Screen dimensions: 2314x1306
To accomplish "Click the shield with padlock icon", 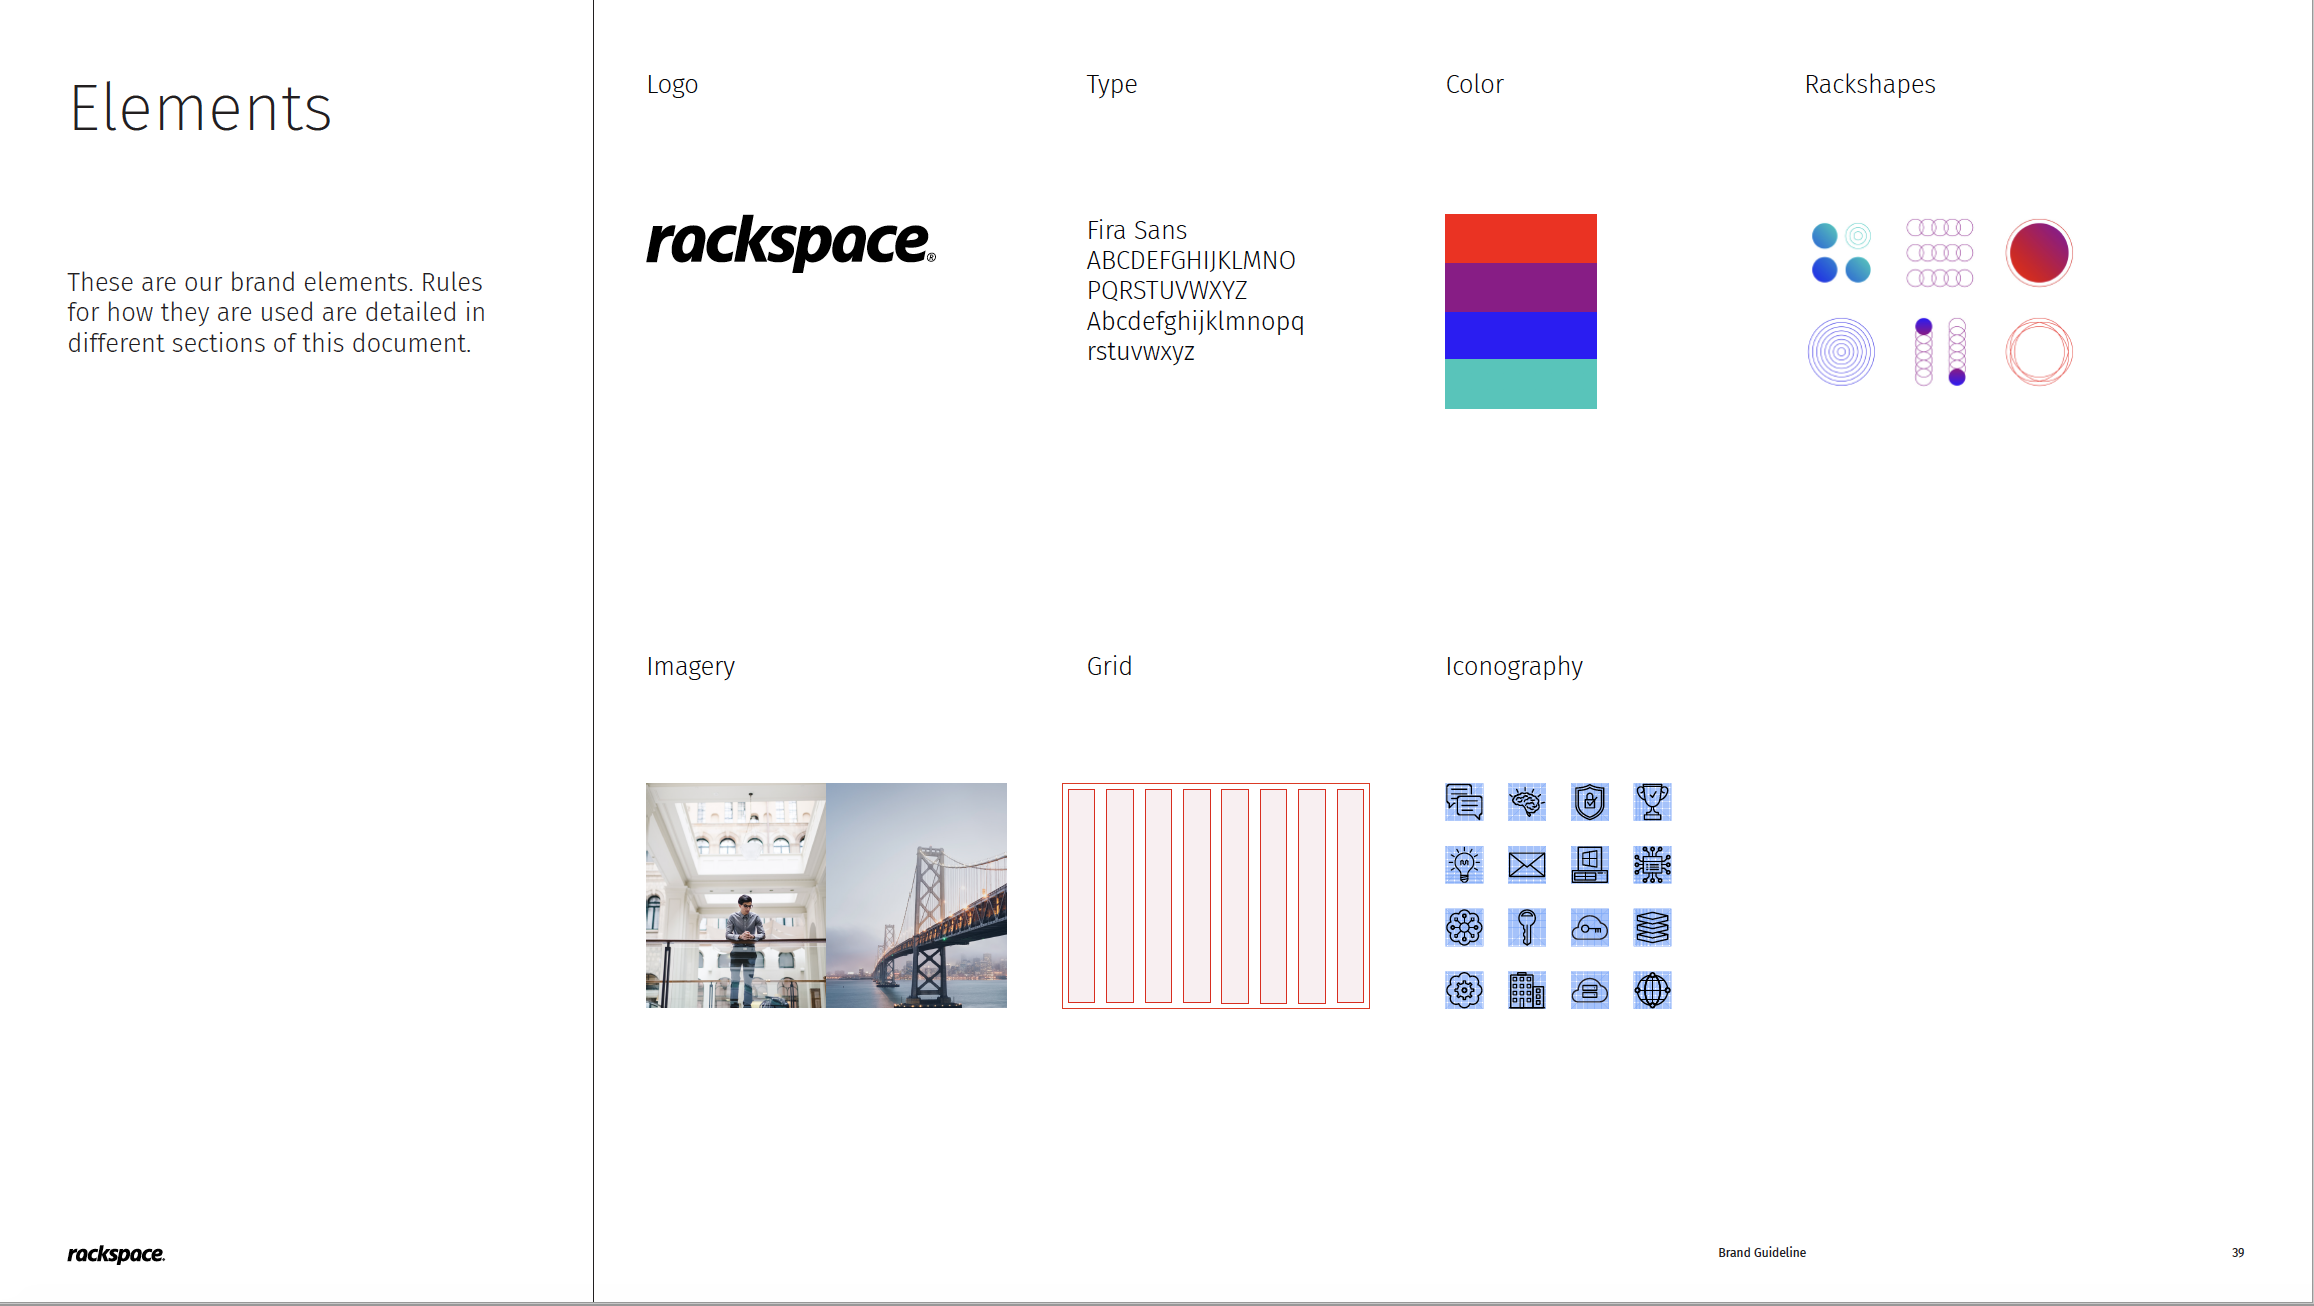I will pos(1590,802).
